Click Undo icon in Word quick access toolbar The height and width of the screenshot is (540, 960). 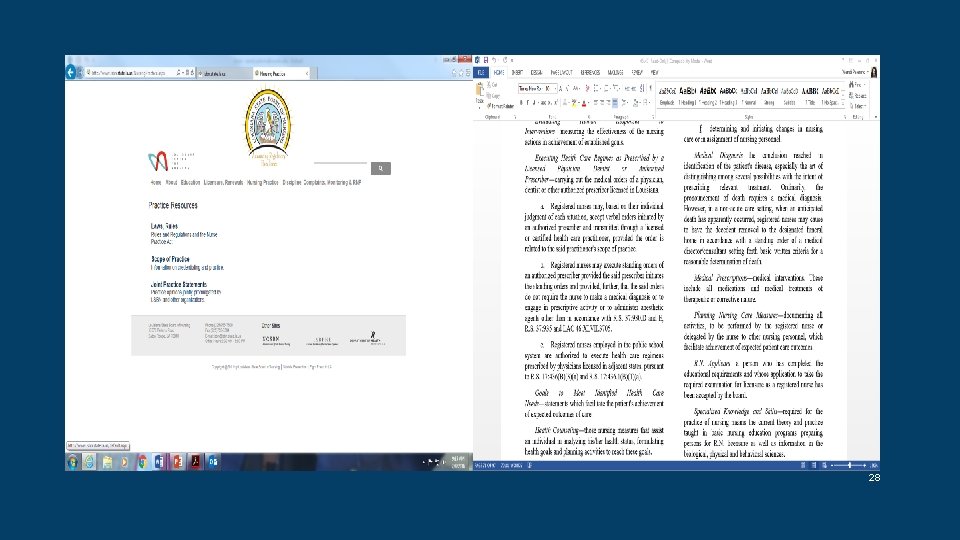coord(495,60)
